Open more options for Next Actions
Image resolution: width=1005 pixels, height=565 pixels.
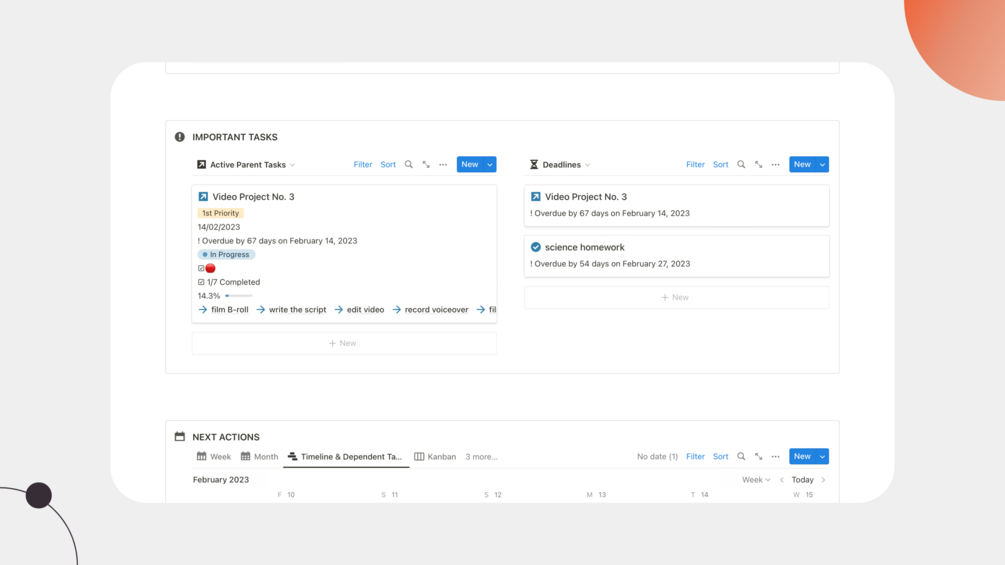(776, 457)
